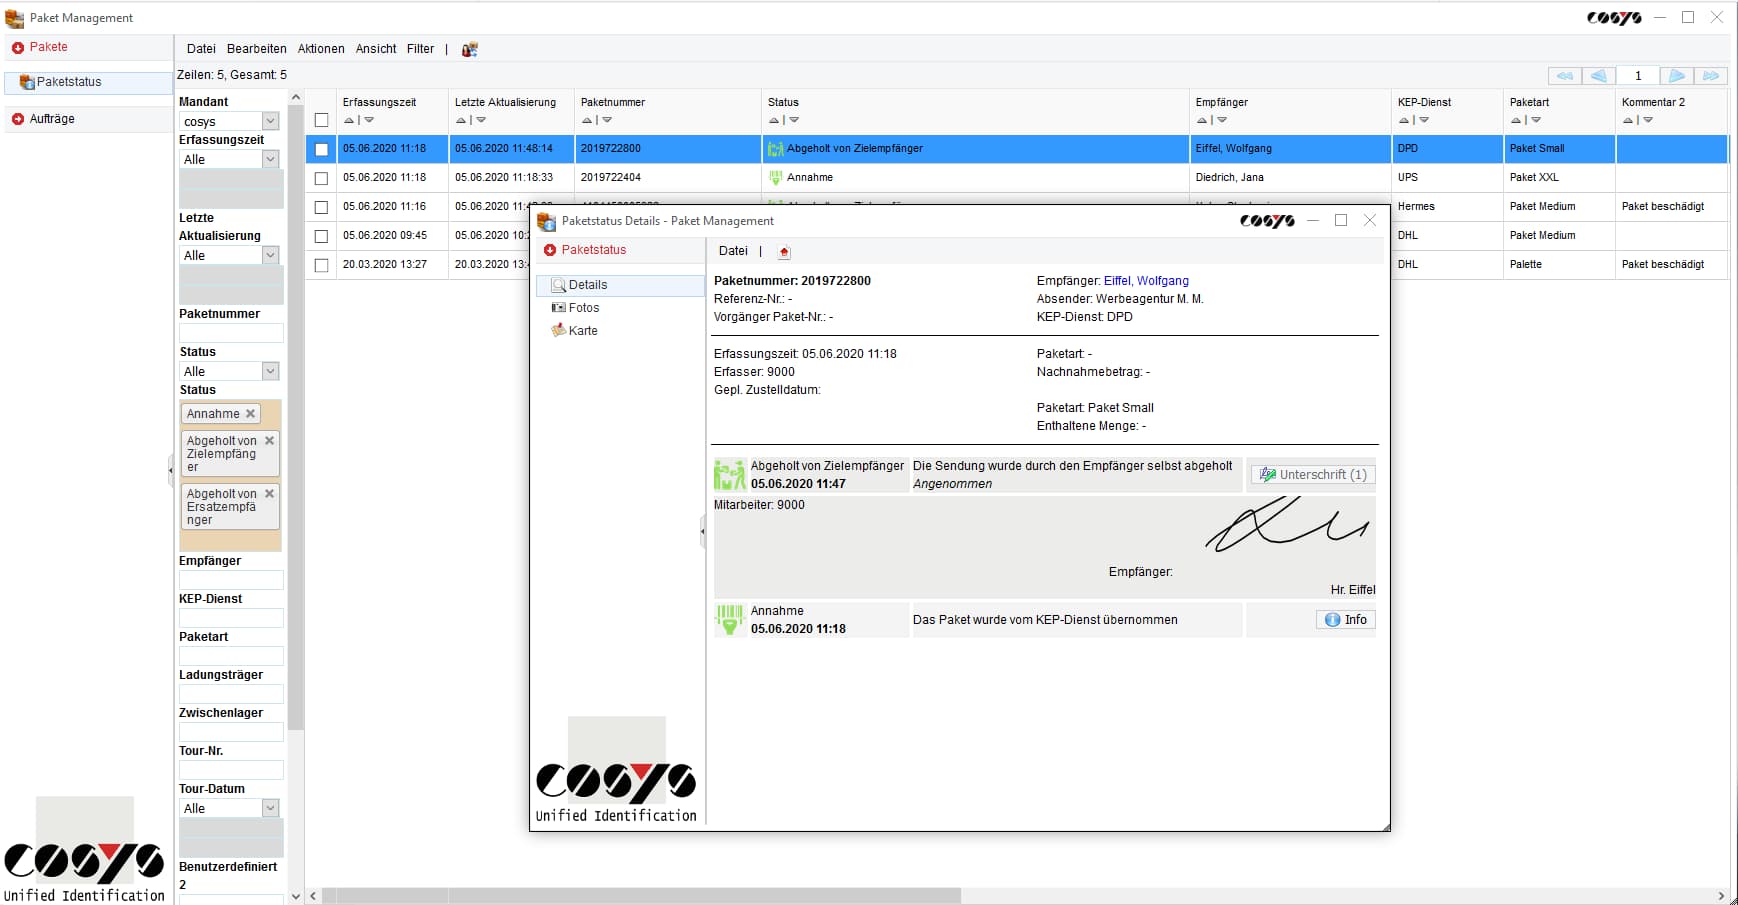This screenshot has height=905, width=1738.
Task: Remove the Annahme filter chip
Action: tap(251, 413)
